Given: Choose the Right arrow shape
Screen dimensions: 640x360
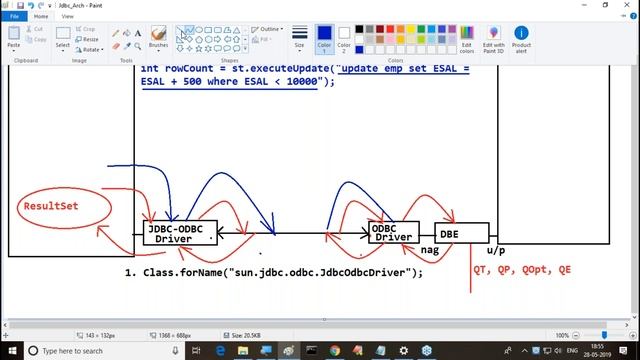Looking at the screenshot, I should click(218, 40).
